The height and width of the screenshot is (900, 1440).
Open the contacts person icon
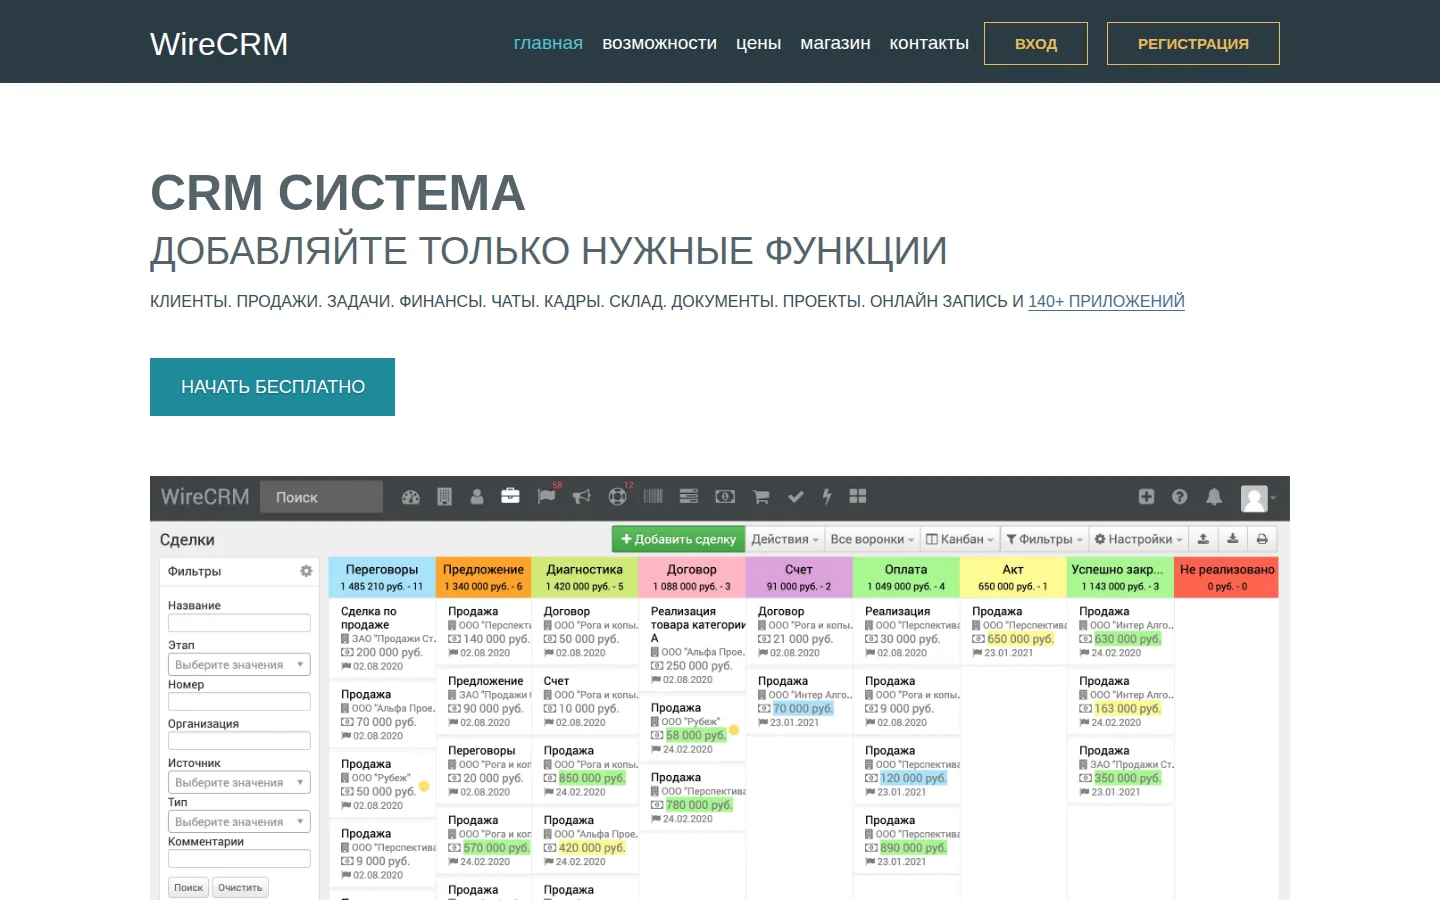pos(477,497)
